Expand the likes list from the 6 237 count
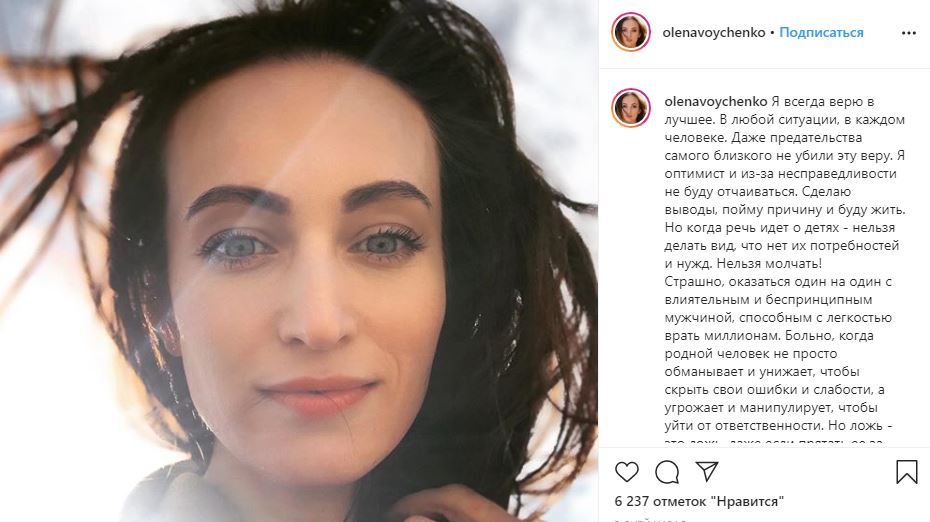Screen dimensions: 930x522 coord(699,501)
